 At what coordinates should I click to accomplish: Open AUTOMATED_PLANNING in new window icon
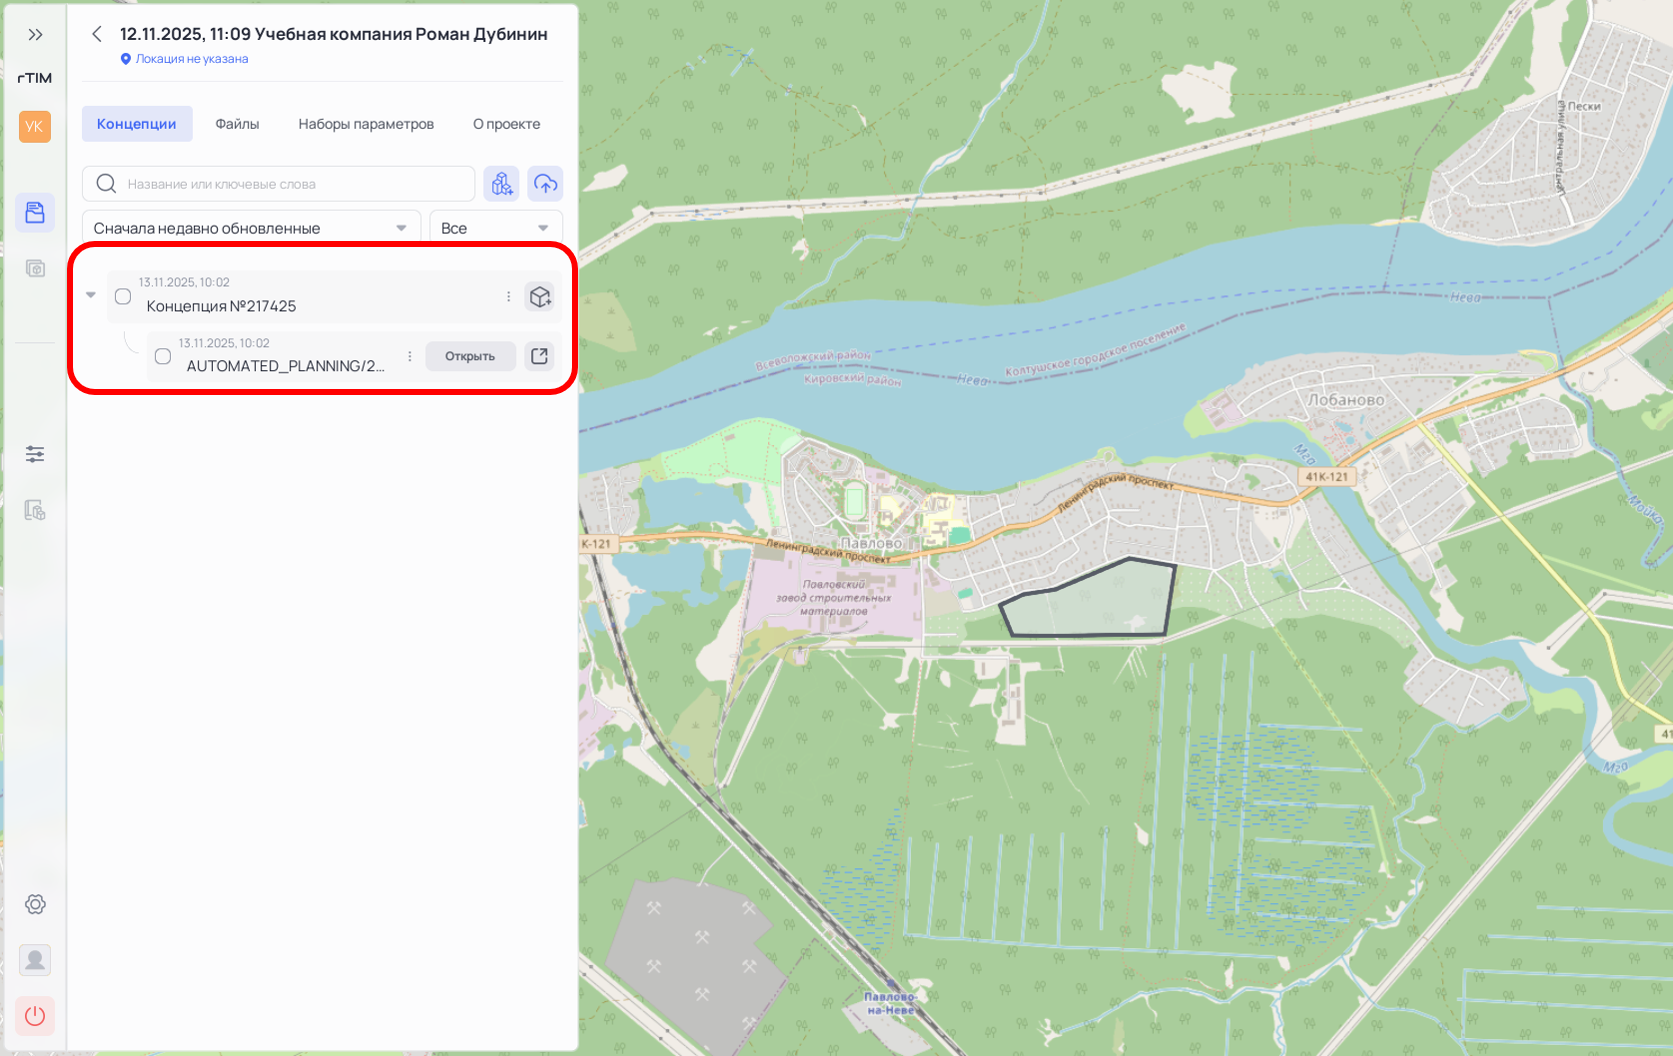coord(540,356)
